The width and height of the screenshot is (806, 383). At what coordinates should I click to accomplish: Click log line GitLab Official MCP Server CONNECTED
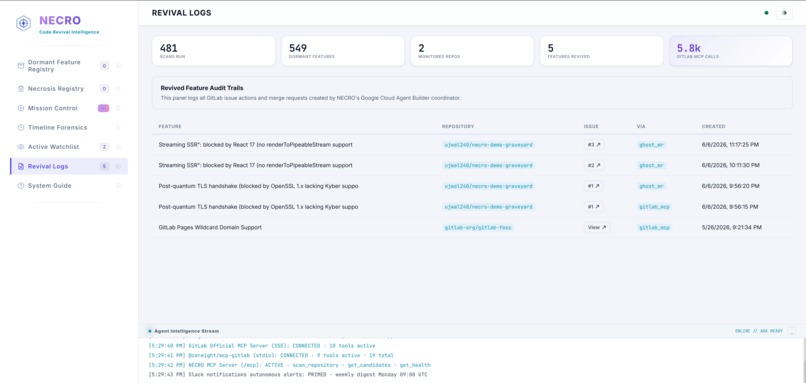point(262,346)
